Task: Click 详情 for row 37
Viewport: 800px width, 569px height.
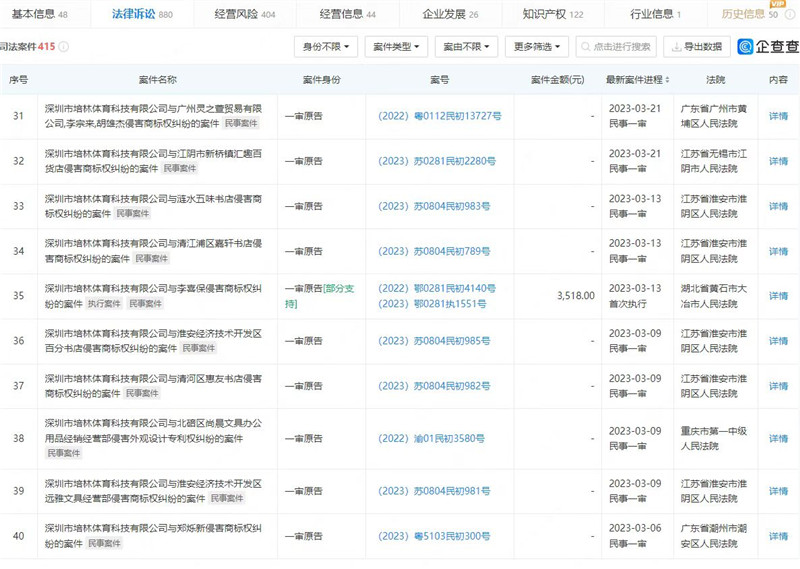Action: (778, 386)
